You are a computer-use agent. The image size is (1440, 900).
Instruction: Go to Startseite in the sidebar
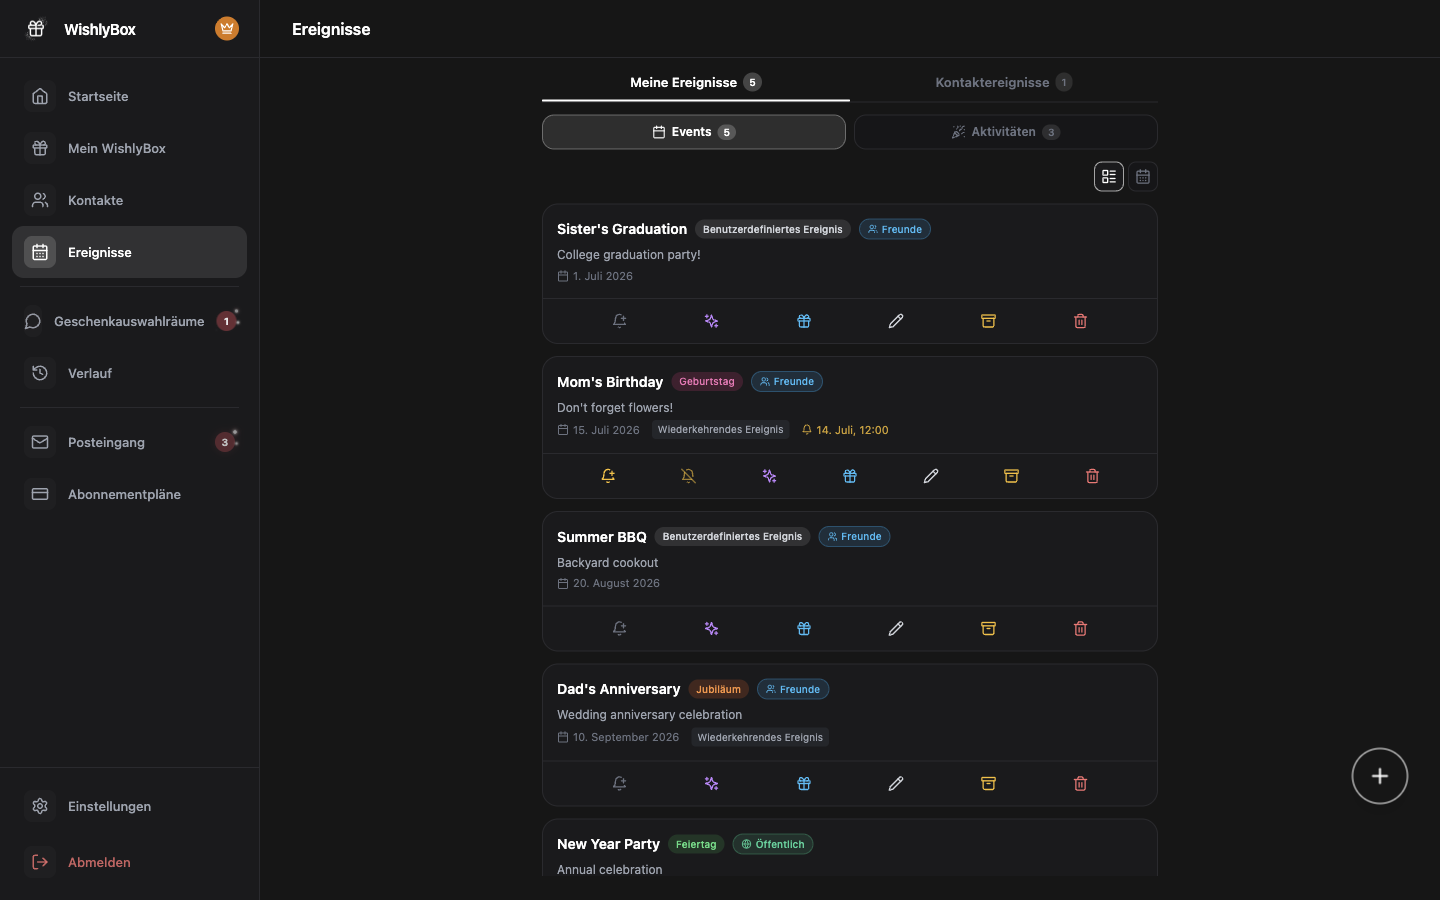pos(129,96)
